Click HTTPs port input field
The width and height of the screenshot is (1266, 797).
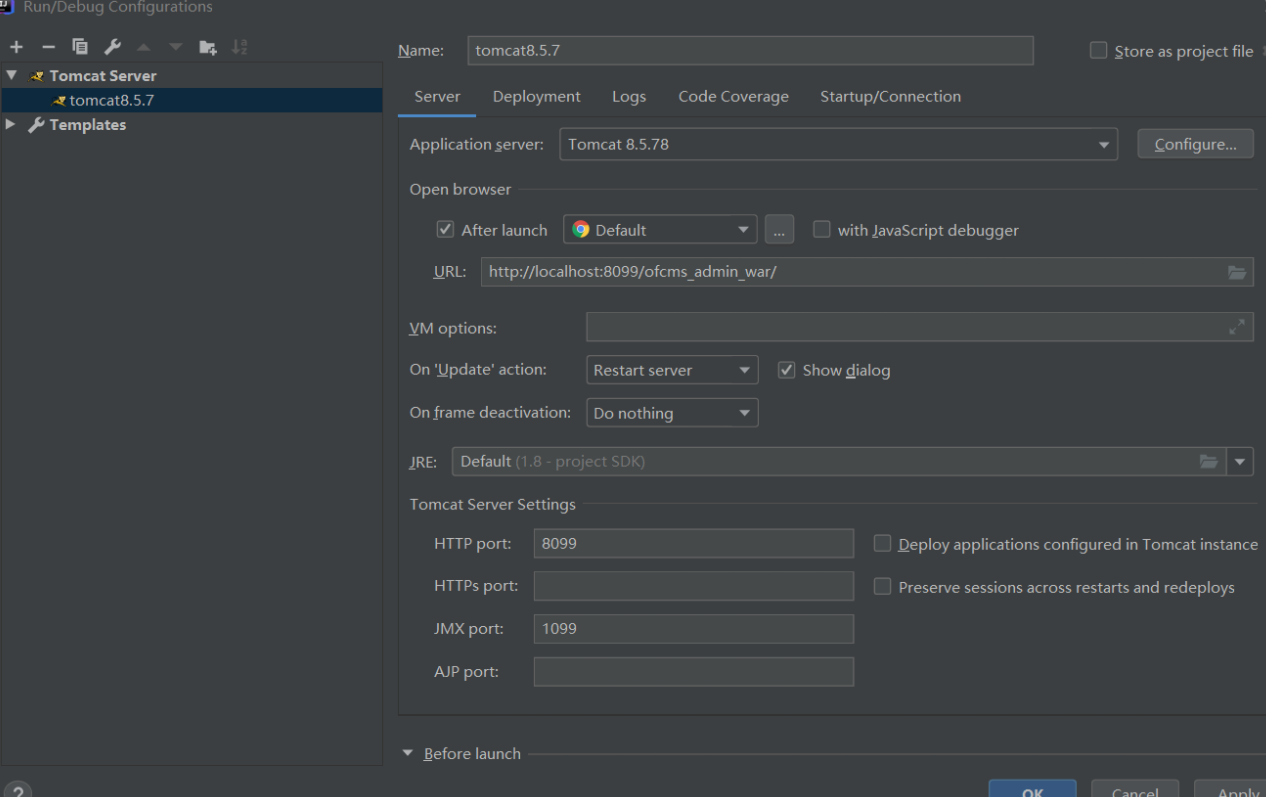point(694,586)
